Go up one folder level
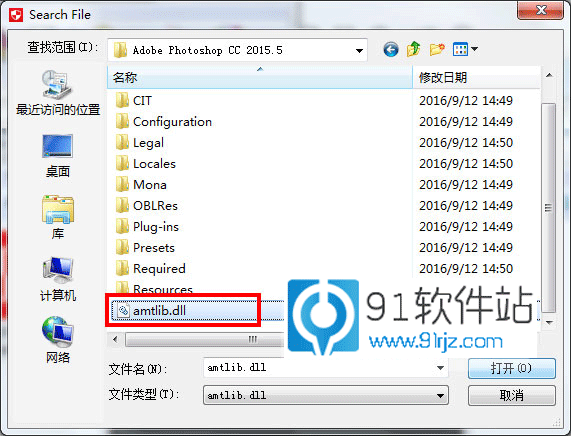Image resolution: width=571 pixels, height=436 pixels. click(x=414, y=49)
